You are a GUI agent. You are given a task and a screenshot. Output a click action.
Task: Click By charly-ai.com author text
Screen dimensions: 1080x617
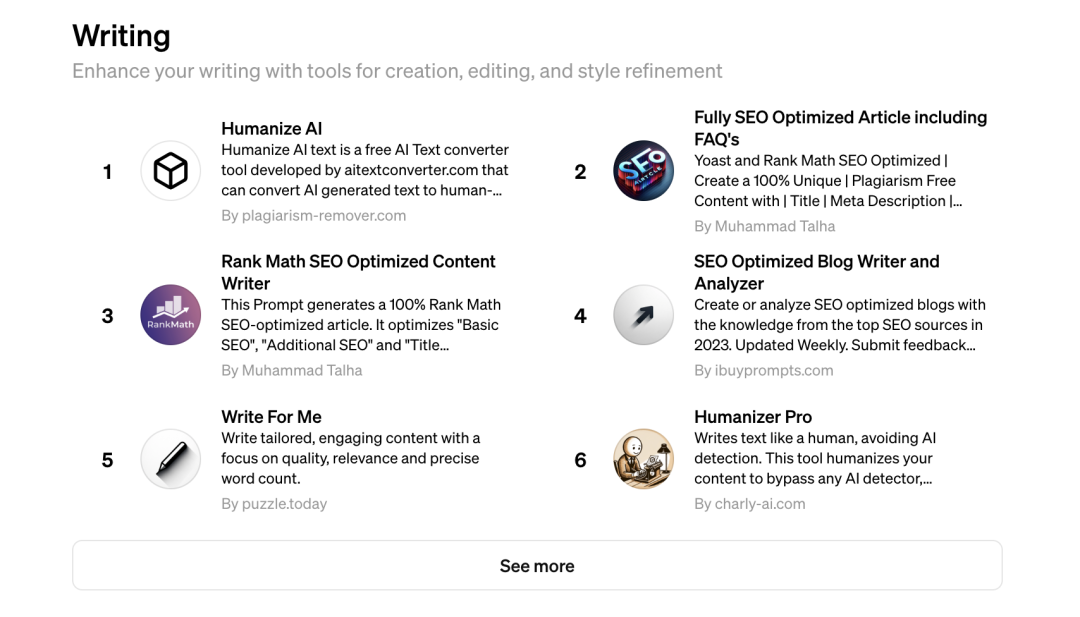coord(749,504)
